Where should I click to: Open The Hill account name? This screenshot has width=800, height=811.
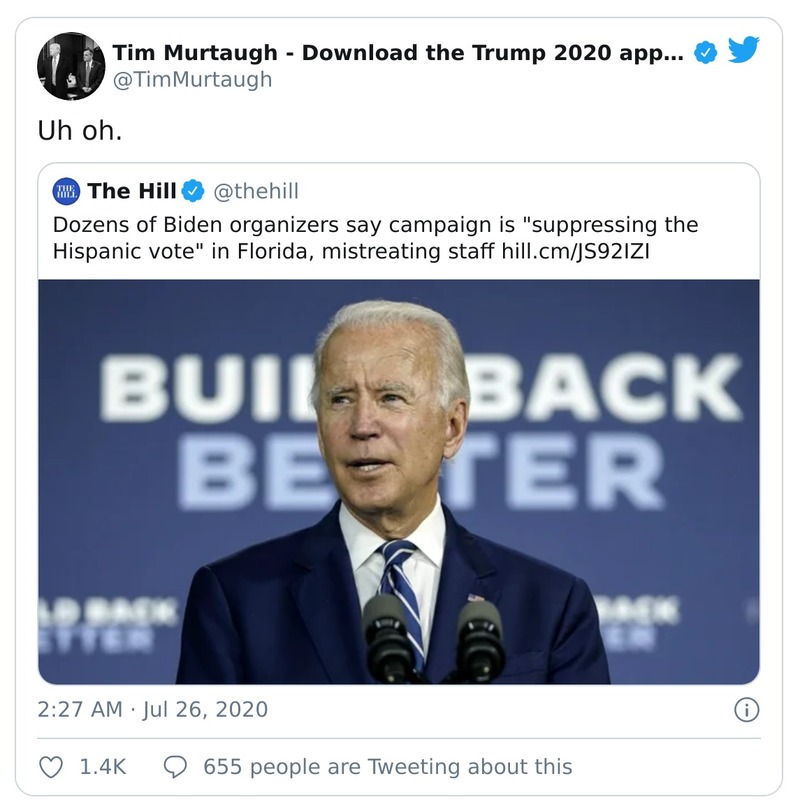pos(132,191)
